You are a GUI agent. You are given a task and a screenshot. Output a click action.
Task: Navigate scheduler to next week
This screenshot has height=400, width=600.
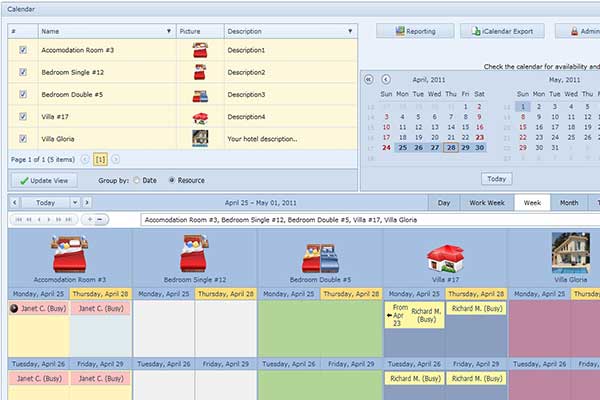[87, 202]
